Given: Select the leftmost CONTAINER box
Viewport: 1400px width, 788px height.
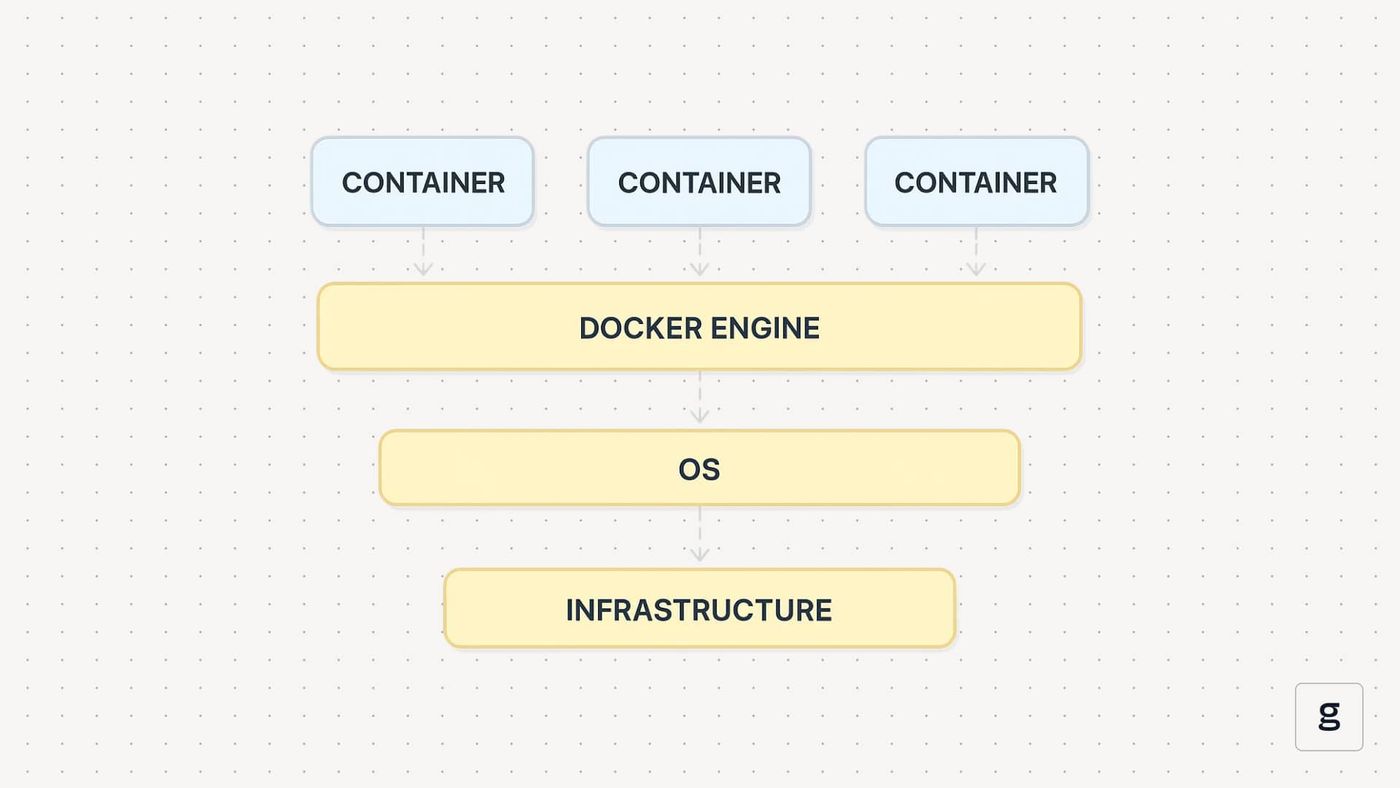Looking at the screenshot, I should click(x=422, y=182).
